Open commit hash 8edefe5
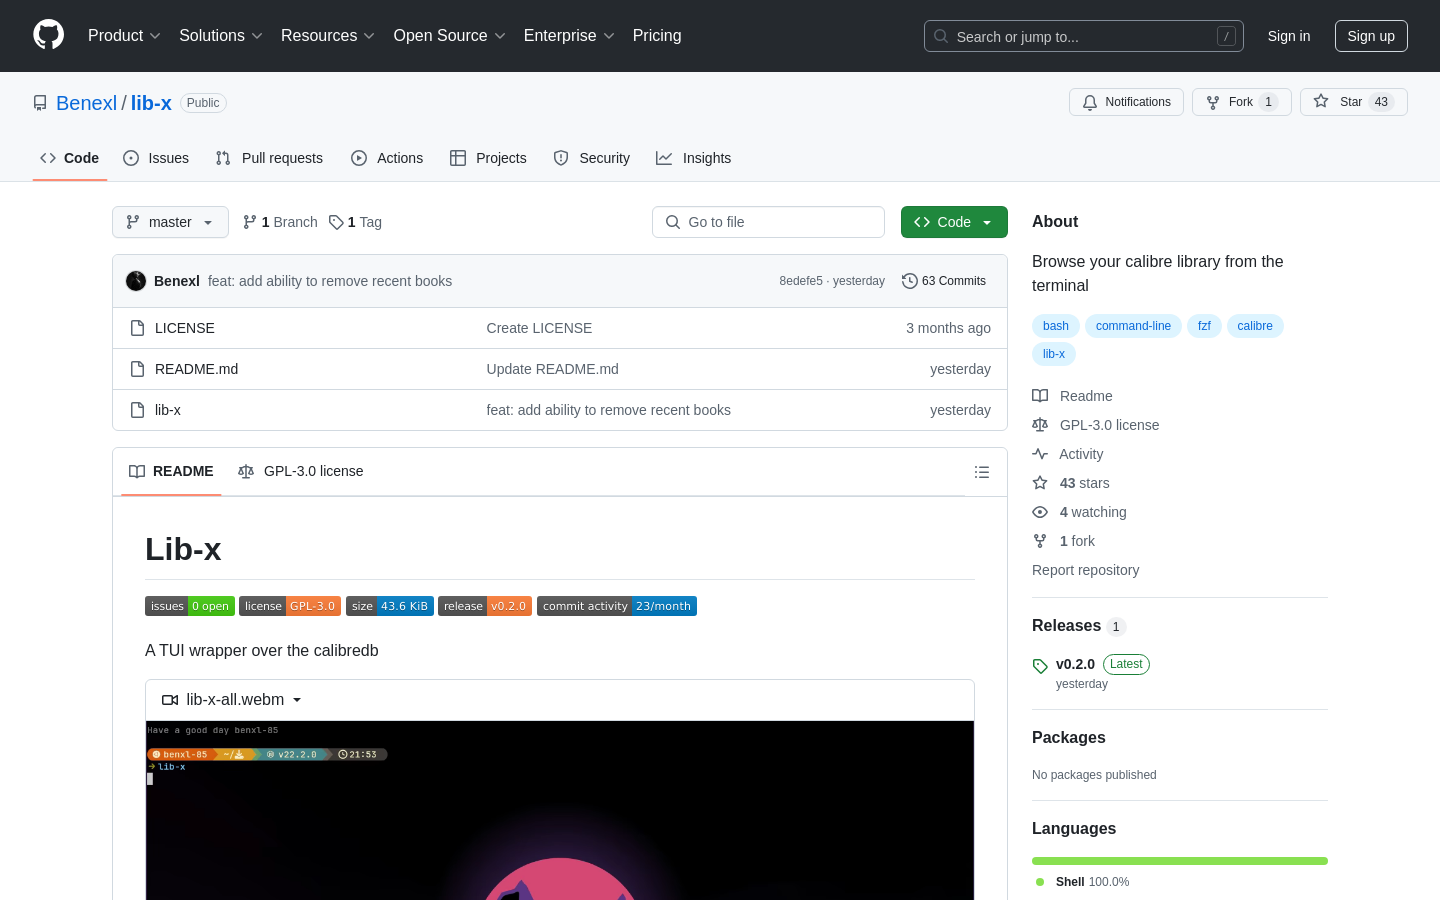The width and height of the screenshot is (1440, 900). tap(801, 281)
